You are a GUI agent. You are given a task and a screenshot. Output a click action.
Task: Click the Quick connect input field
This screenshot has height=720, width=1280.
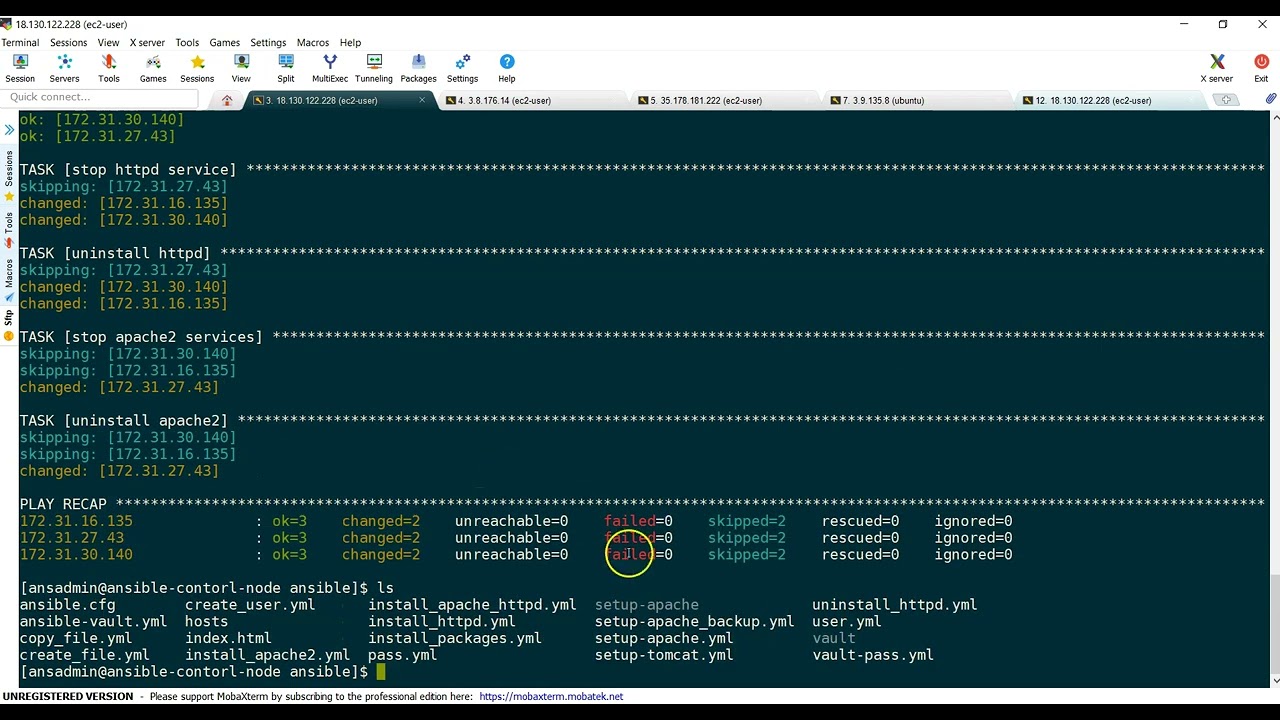point(98,97)
